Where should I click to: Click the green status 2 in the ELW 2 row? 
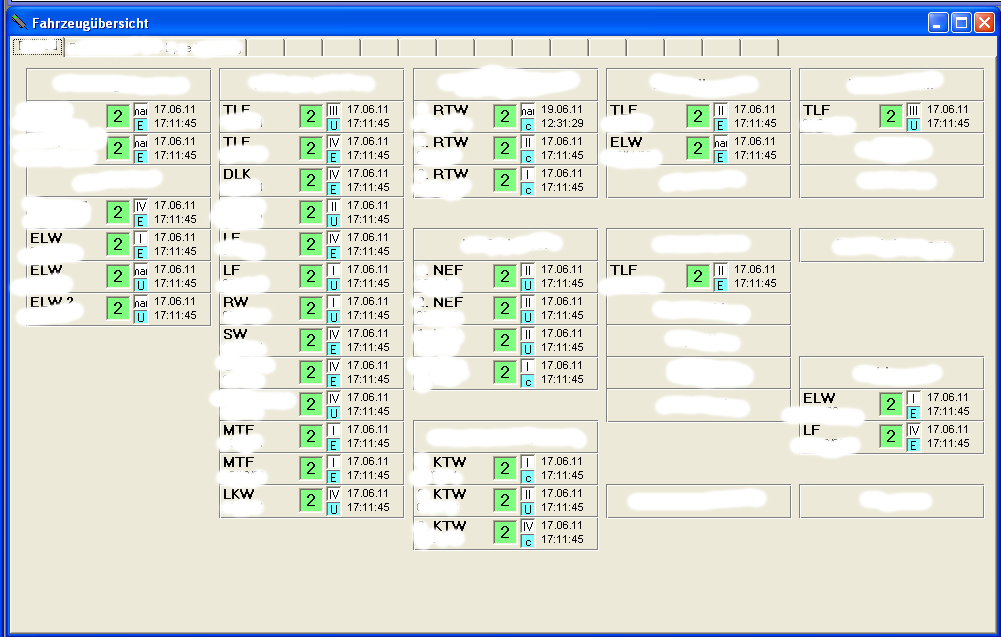point(117,308)
